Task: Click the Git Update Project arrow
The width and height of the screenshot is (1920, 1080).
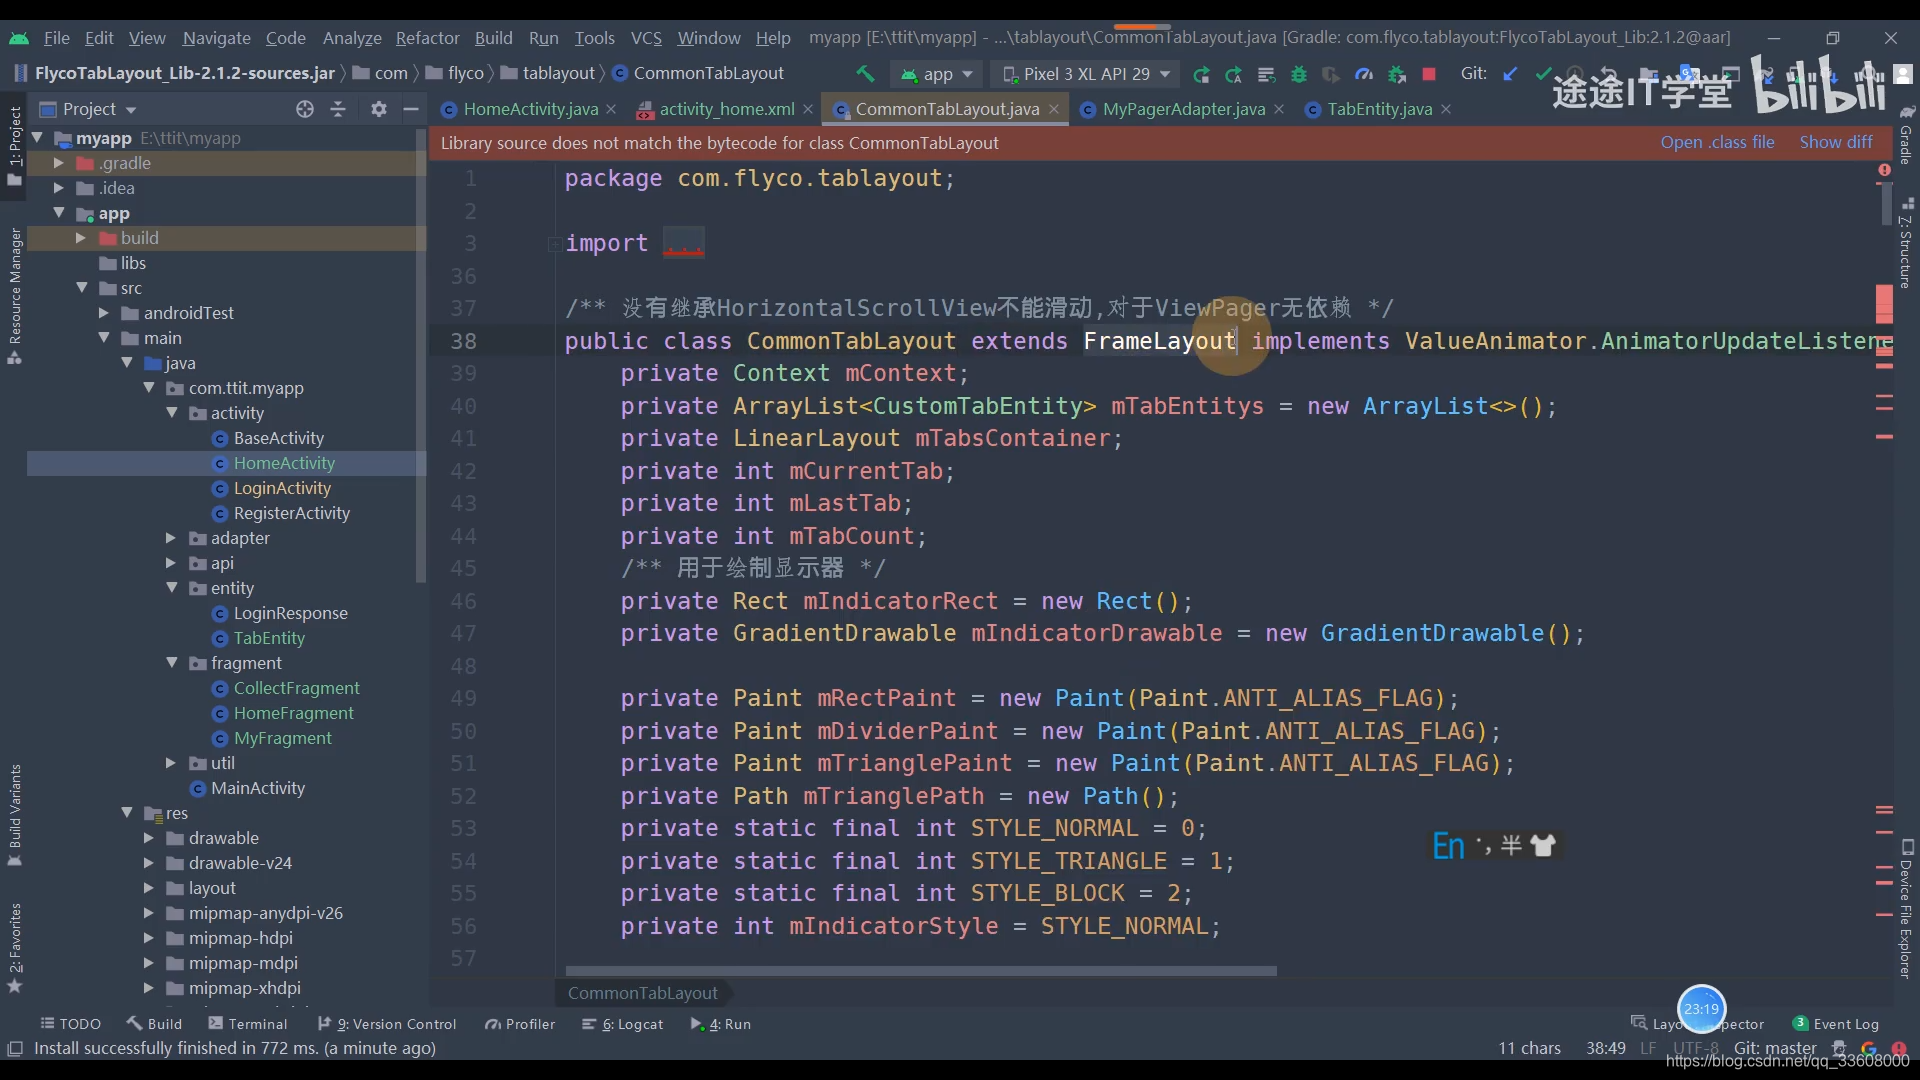Action: (1510, 73)
